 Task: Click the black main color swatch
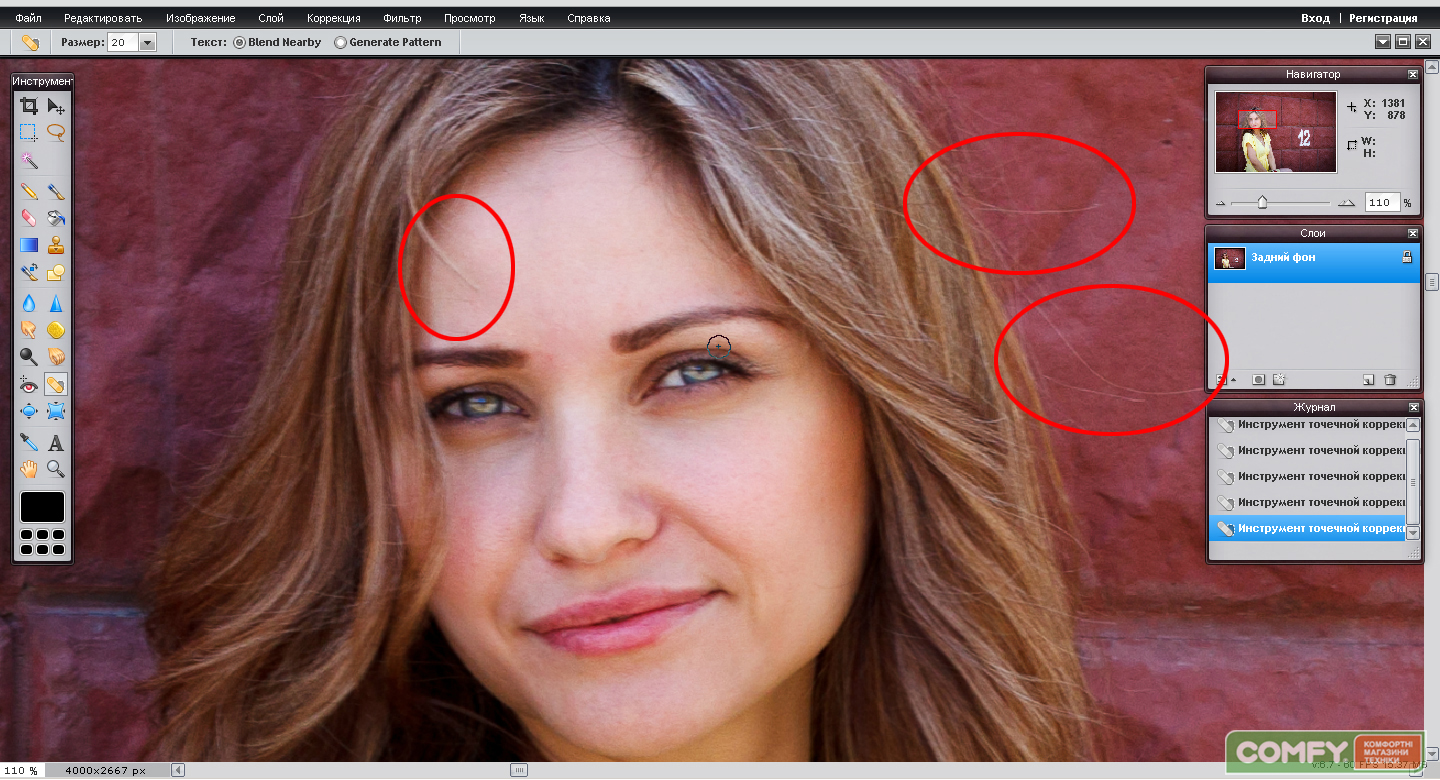tap(42, 507)
